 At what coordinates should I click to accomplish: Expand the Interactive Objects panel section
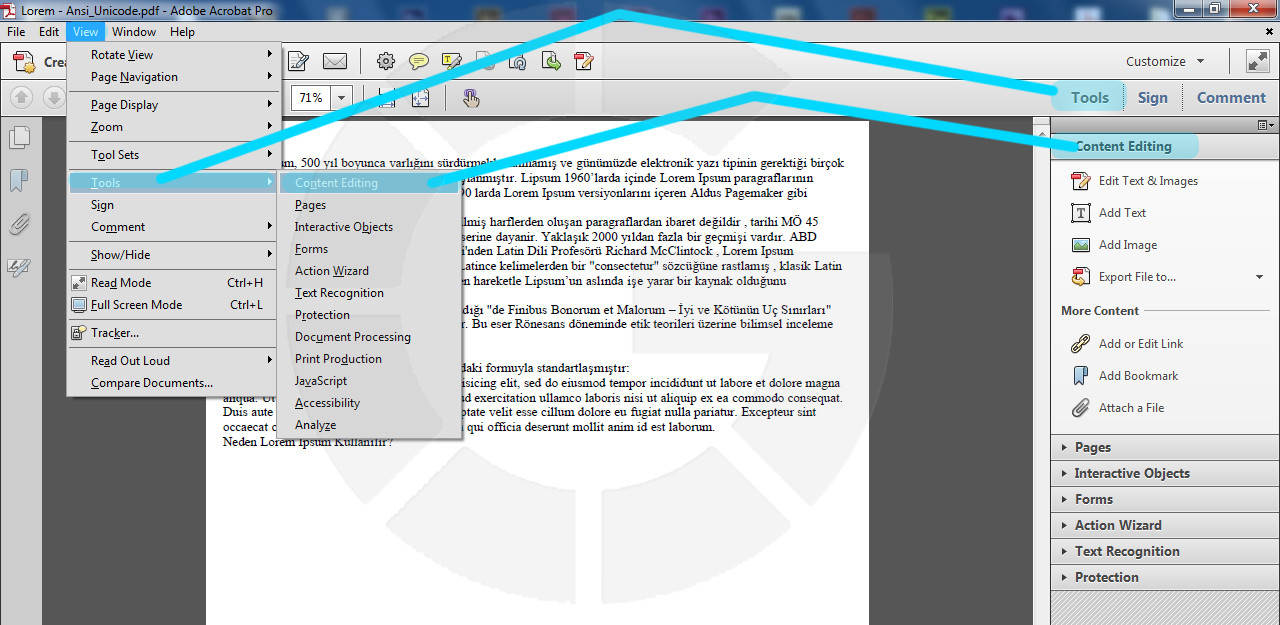pyautogui.click(x=1131, y=473)
